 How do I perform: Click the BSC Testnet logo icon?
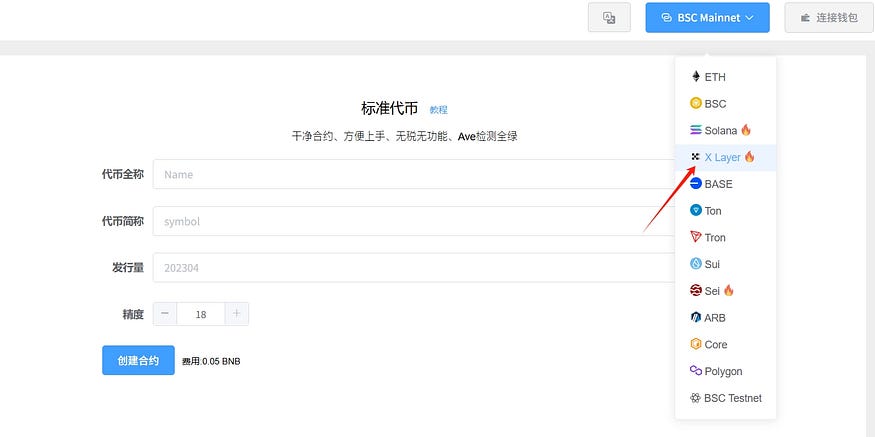click(x=695, y=398)
